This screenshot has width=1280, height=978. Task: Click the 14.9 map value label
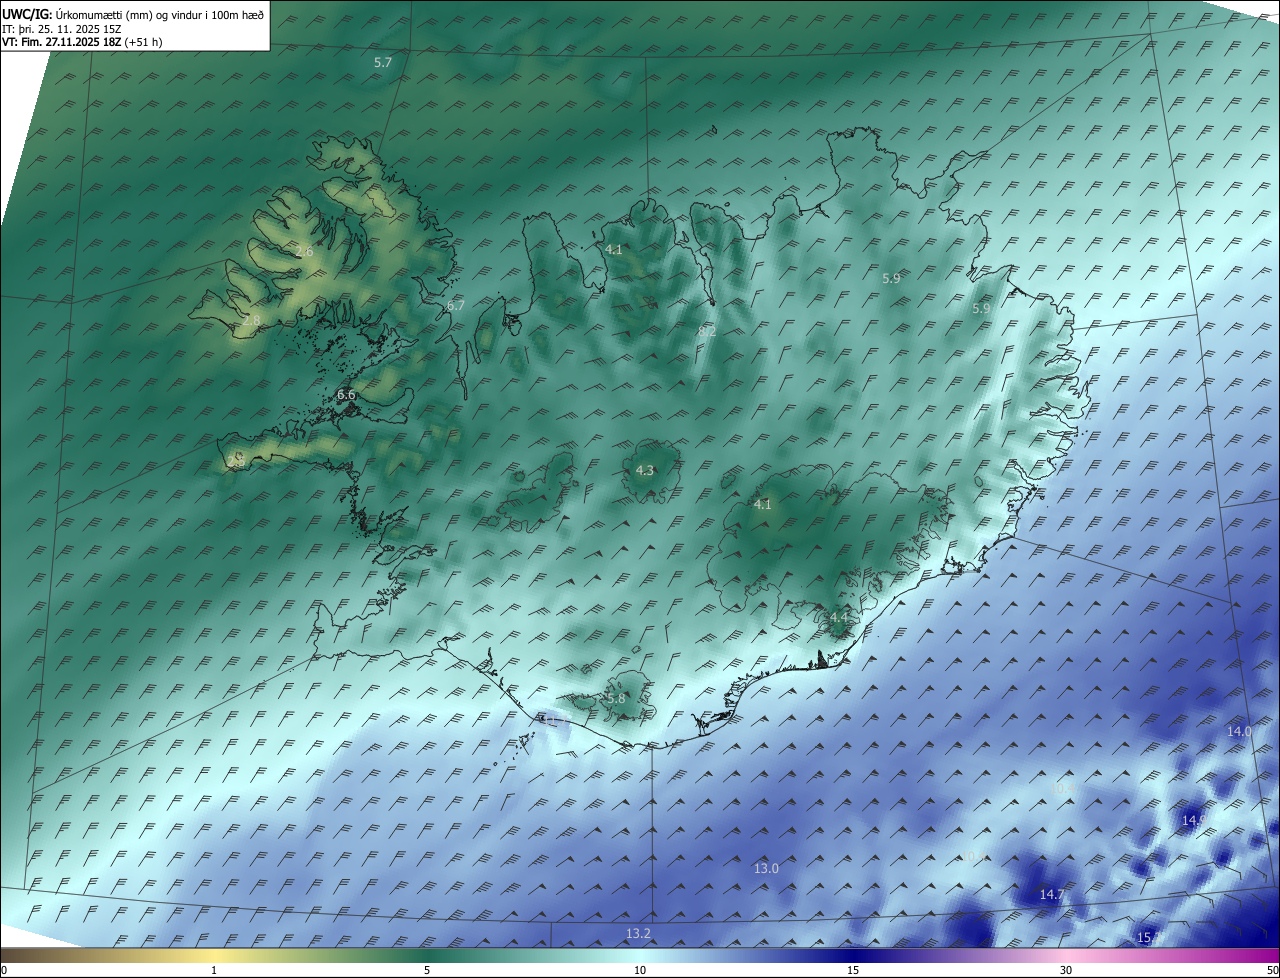click(x=1194, y=820)
